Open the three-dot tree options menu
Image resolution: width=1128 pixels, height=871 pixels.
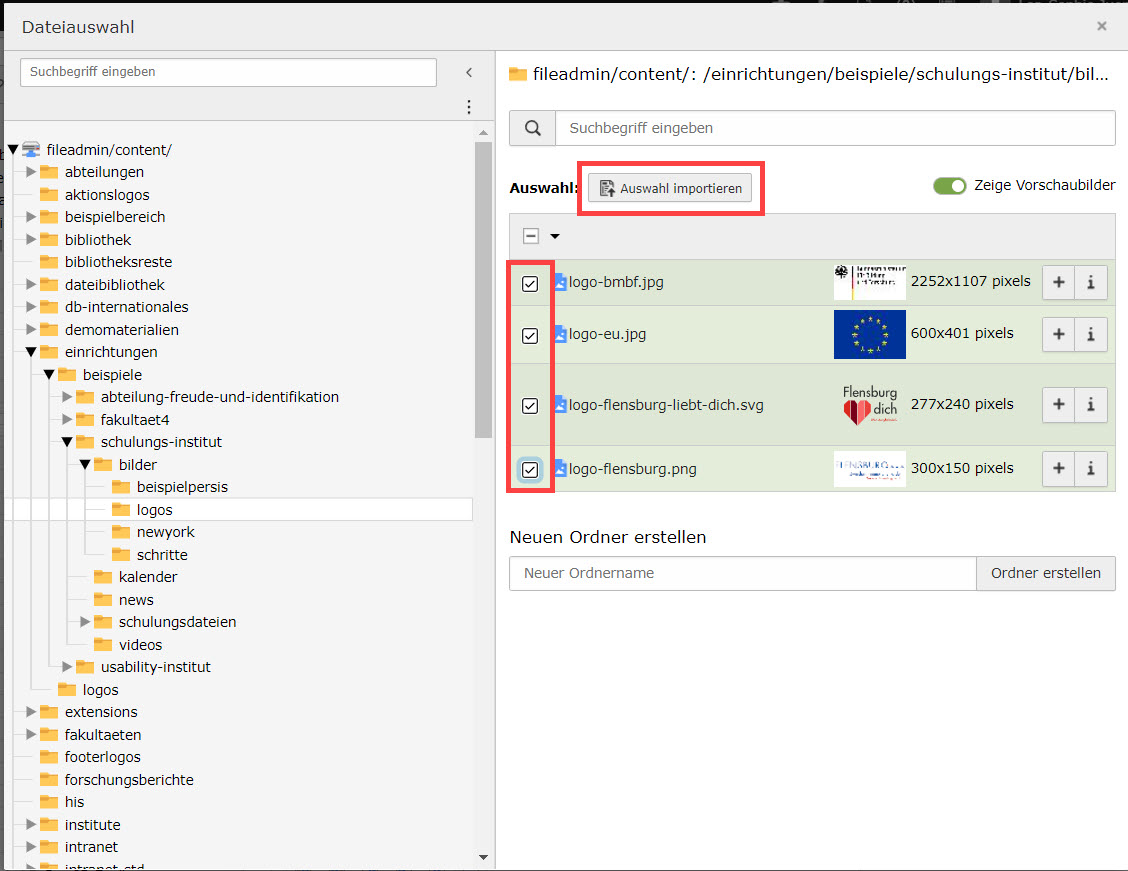coord(469,107)
